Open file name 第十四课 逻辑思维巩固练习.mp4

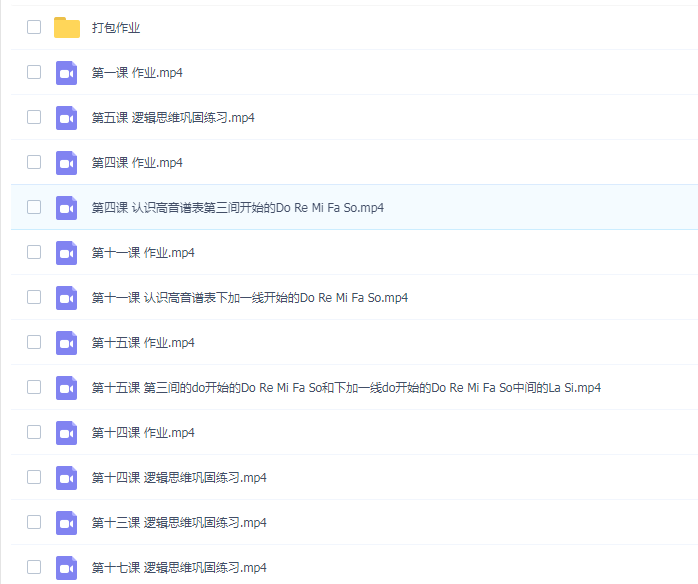coord(179,477)
